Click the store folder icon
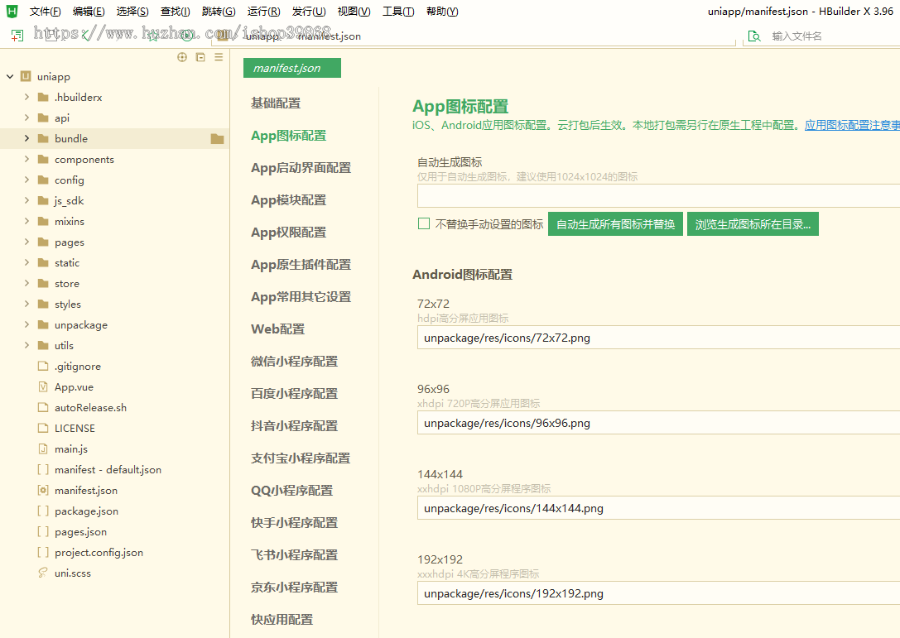This screenshot has width=900, height=638. 43,283
